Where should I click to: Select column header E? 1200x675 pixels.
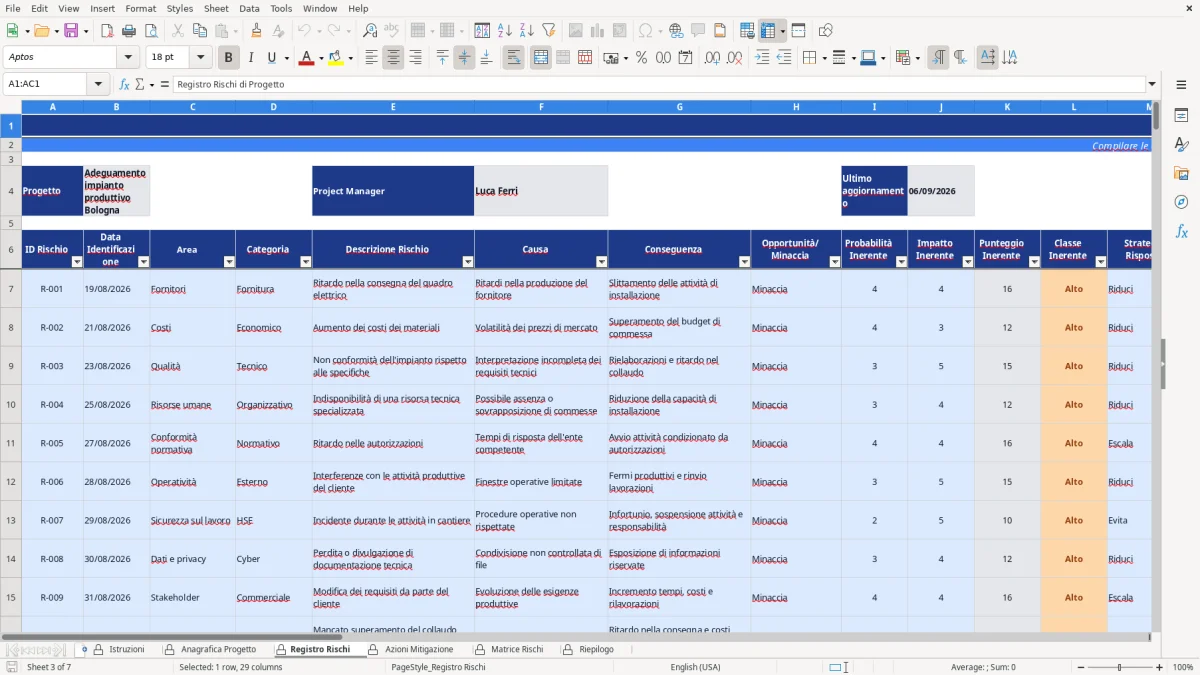pyautogui.click(x=393, y=106)
